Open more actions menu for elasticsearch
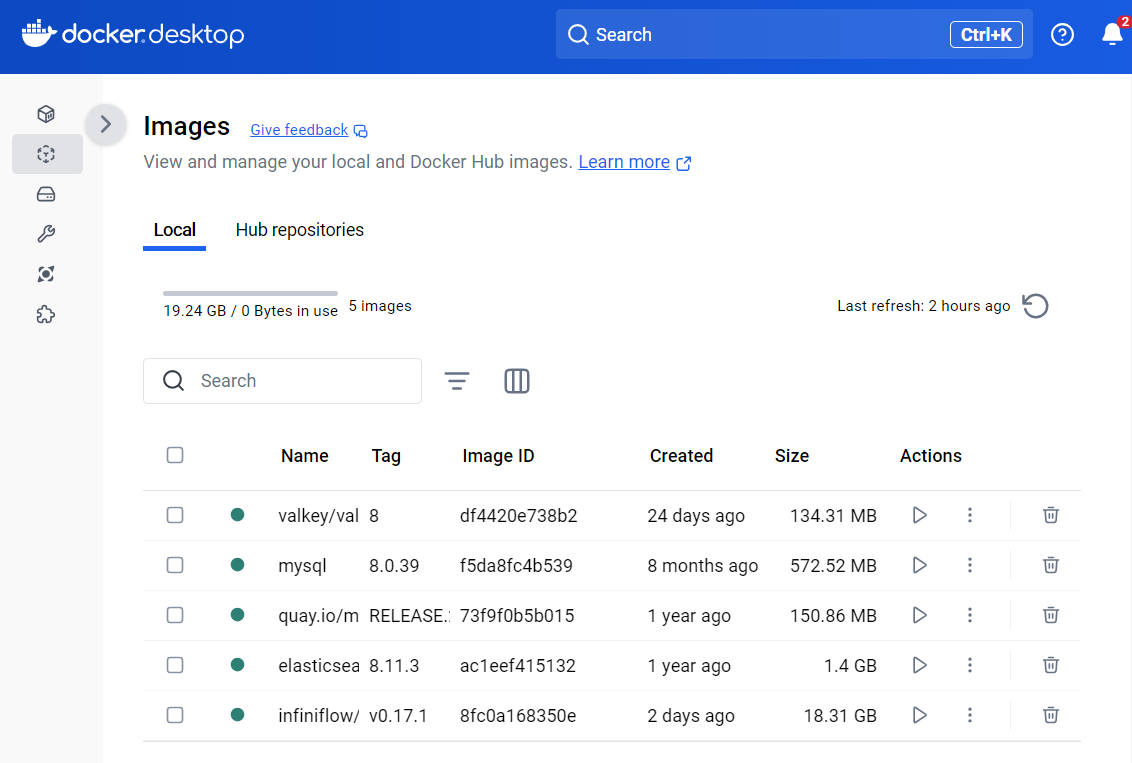 970,665
